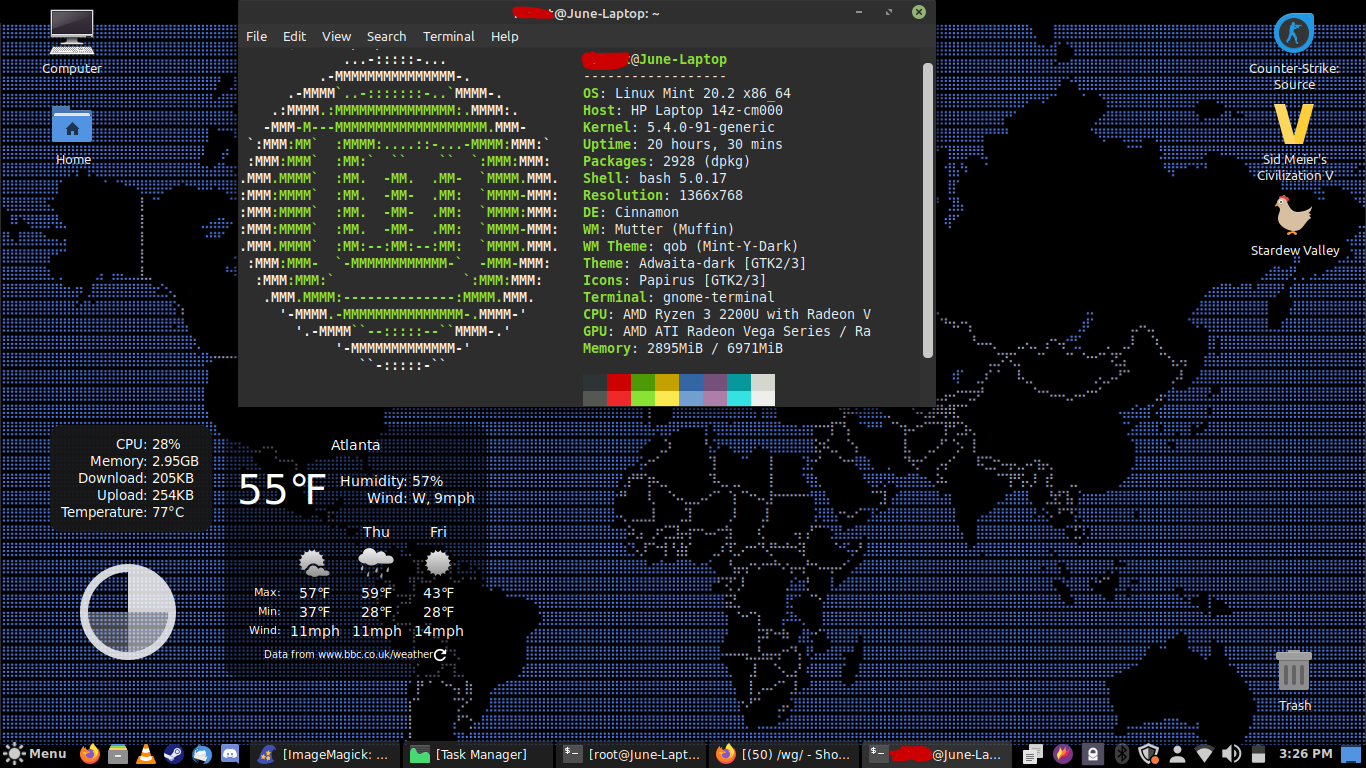Screen dimensions: 1366x768
Task: Open the Wi-Fi network tray applet
Action: tap(1204, 754)
